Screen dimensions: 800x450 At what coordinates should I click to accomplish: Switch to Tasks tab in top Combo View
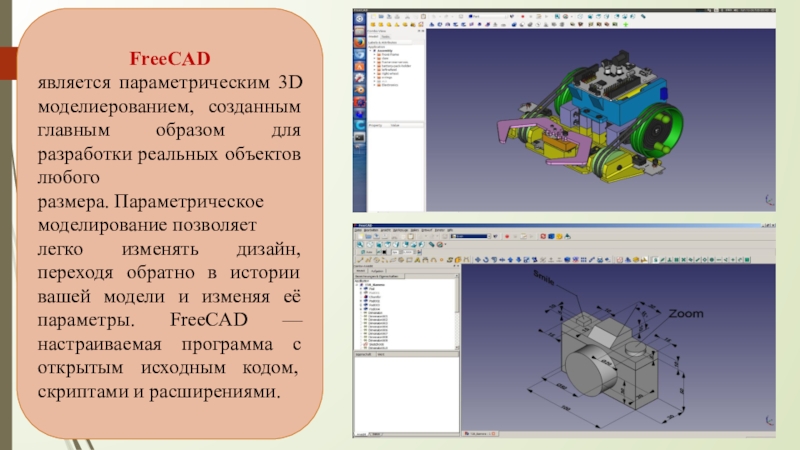pyautogui.click(x=386, y=37)
